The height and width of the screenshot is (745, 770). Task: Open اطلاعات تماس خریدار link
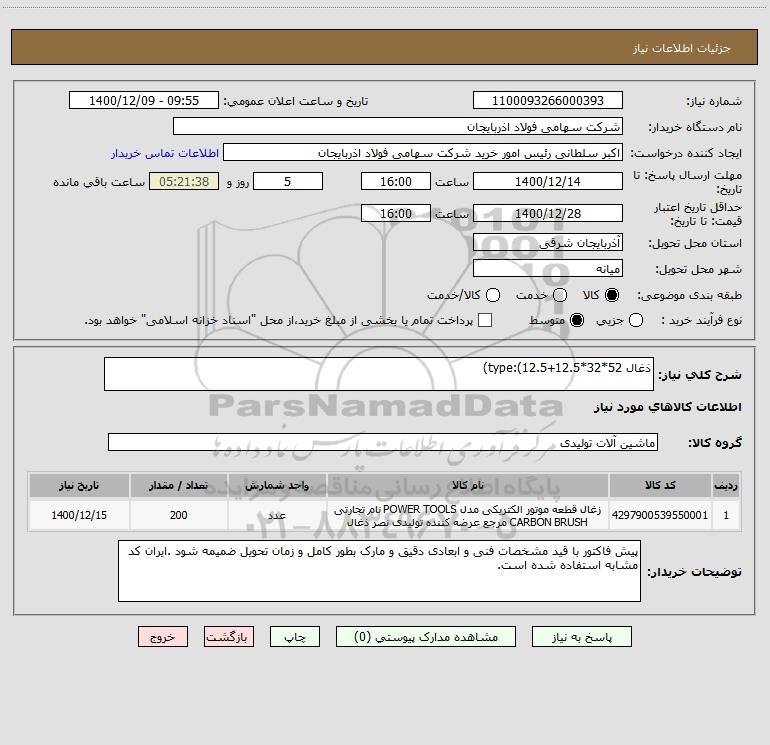(165, 153)
